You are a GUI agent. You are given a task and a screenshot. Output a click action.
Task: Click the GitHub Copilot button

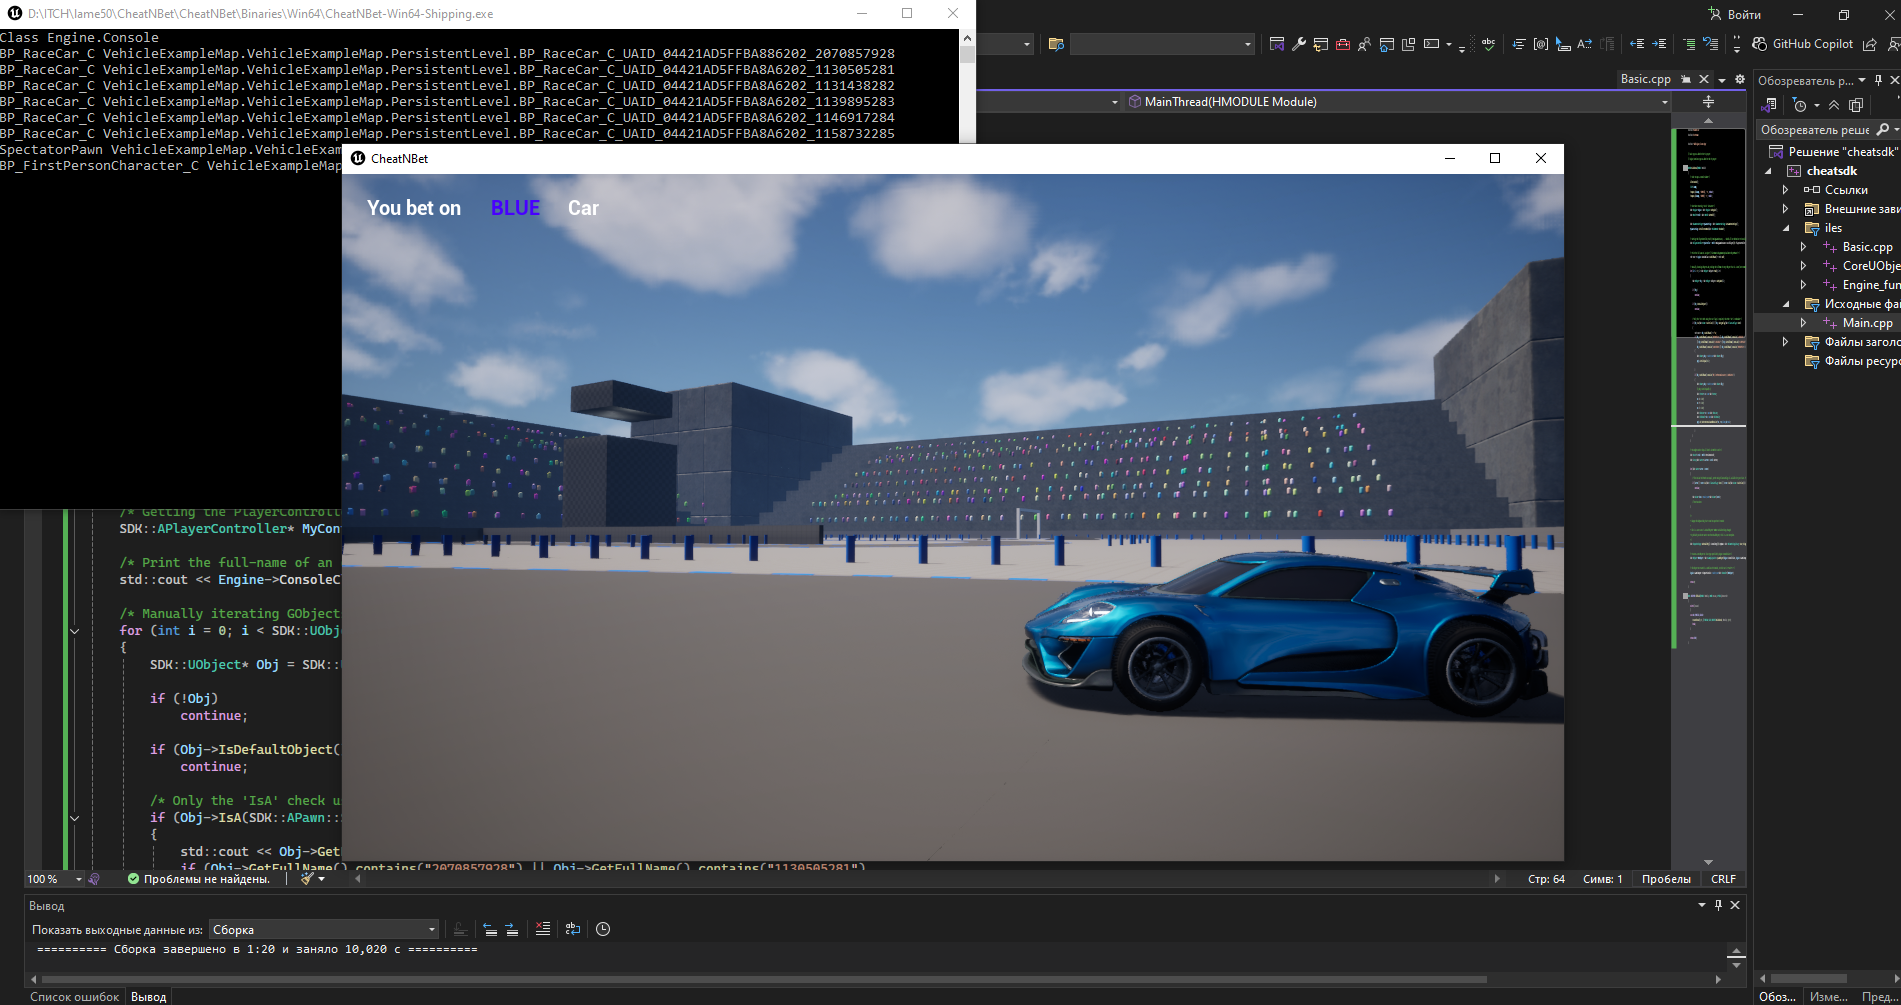[x=1803, y=44]
